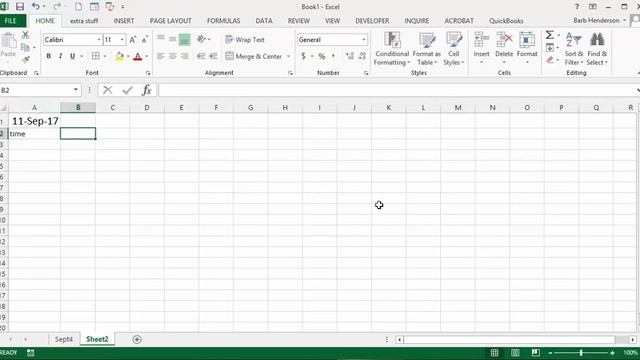Open Merge & Center dropdown arrow
This screenshot has width=640, height=360.
point(289,56)
